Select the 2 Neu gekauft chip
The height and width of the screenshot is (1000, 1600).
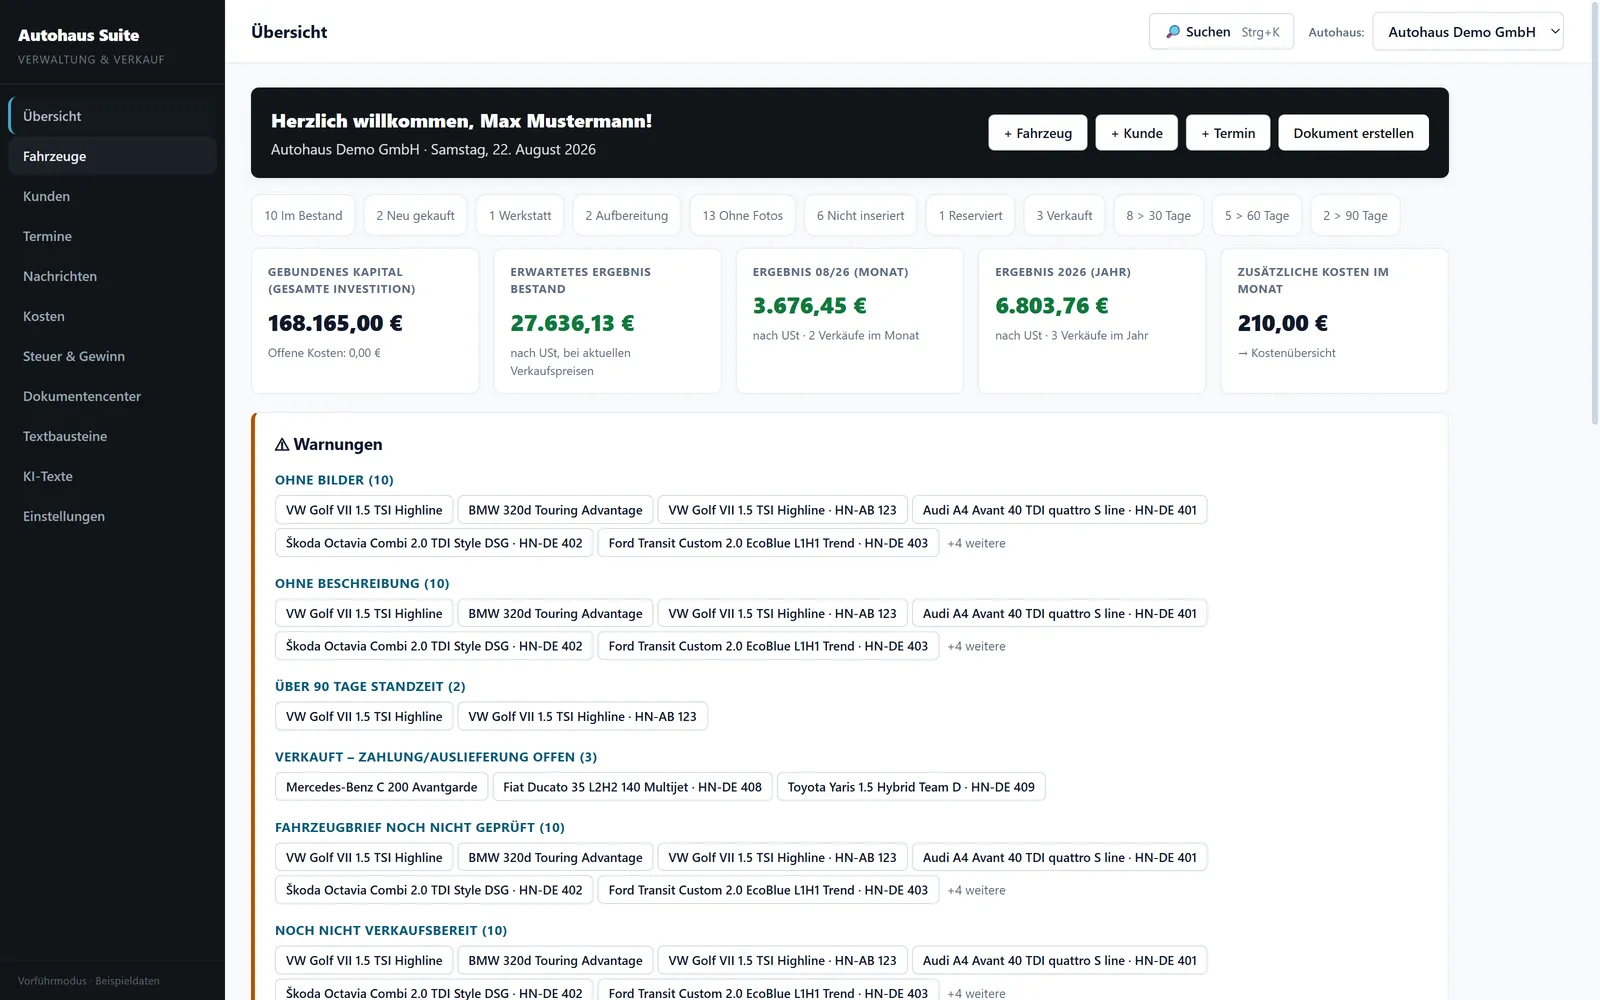(415, 215)
